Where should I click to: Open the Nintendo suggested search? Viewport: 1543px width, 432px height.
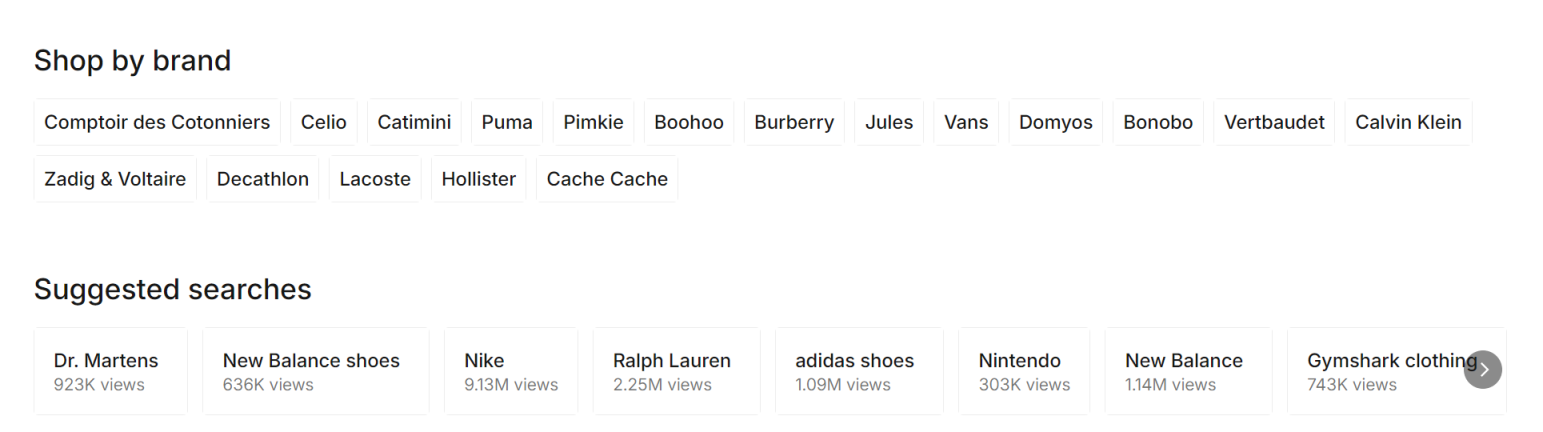1024,371
